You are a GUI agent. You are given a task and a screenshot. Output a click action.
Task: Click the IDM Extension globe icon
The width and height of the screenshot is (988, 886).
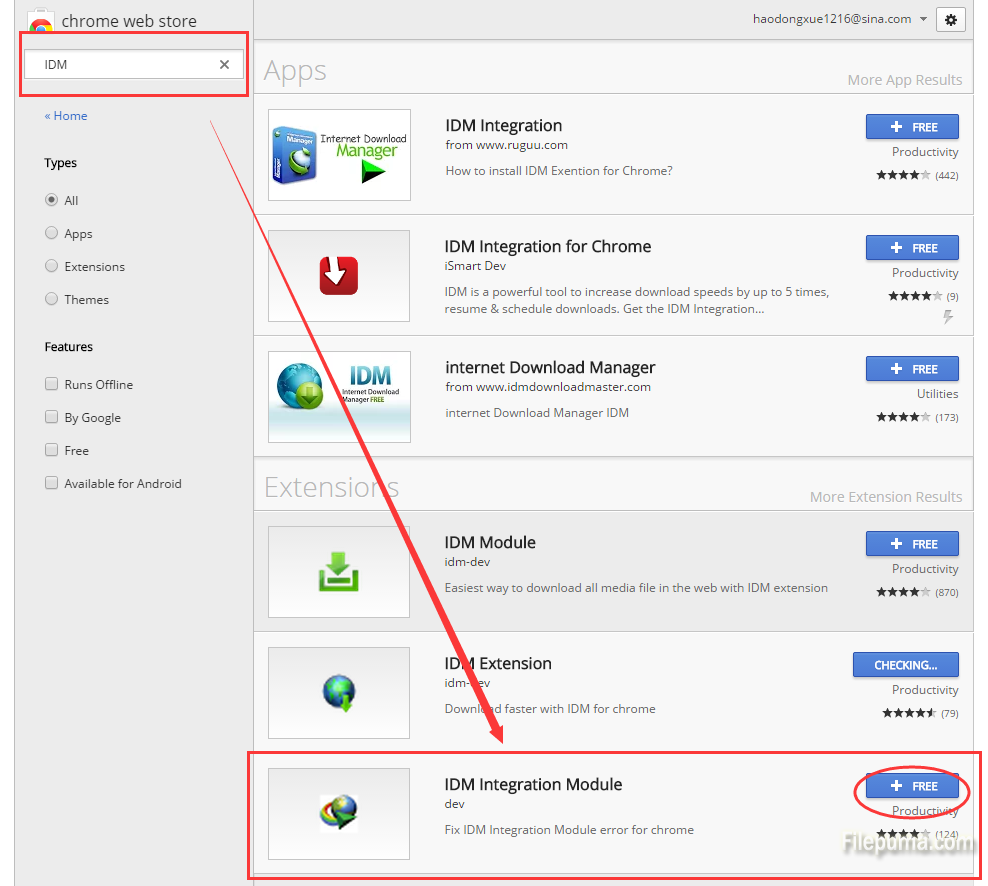point(338,693)
